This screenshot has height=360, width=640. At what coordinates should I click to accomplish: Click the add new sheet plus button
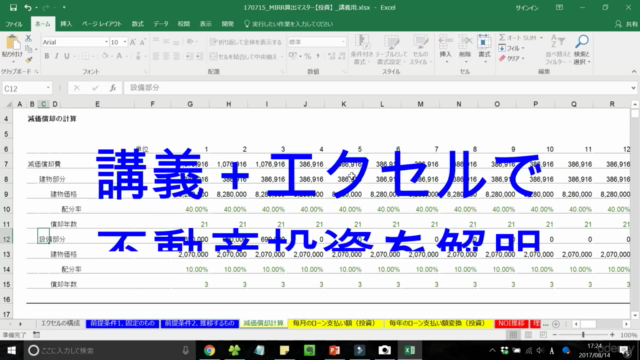pyautogui.click(x=556, y=324)
